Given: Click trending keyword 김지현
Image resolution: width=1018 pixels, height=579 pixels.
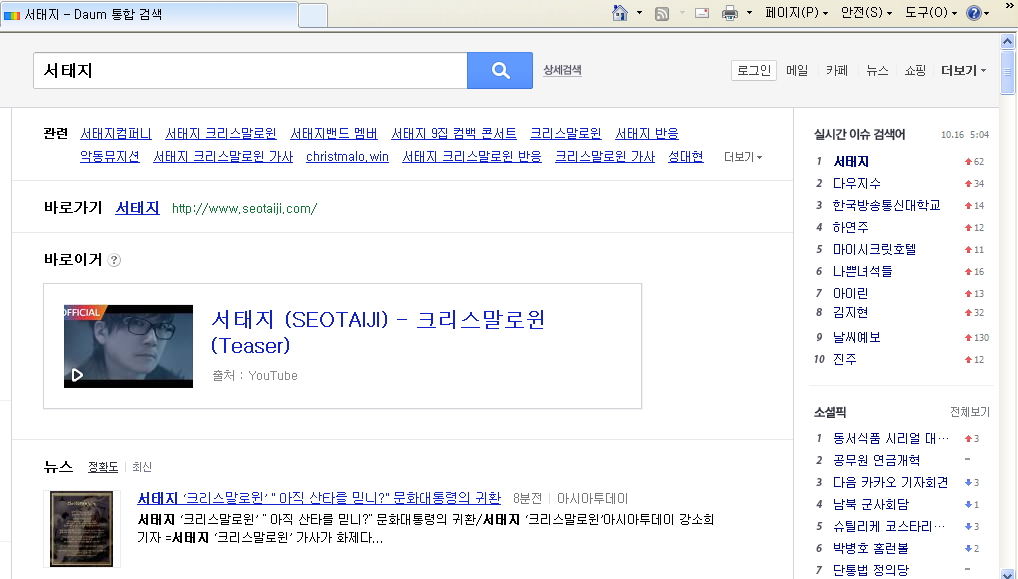Looking at the screenshot, I should click(x=850, y=313).
